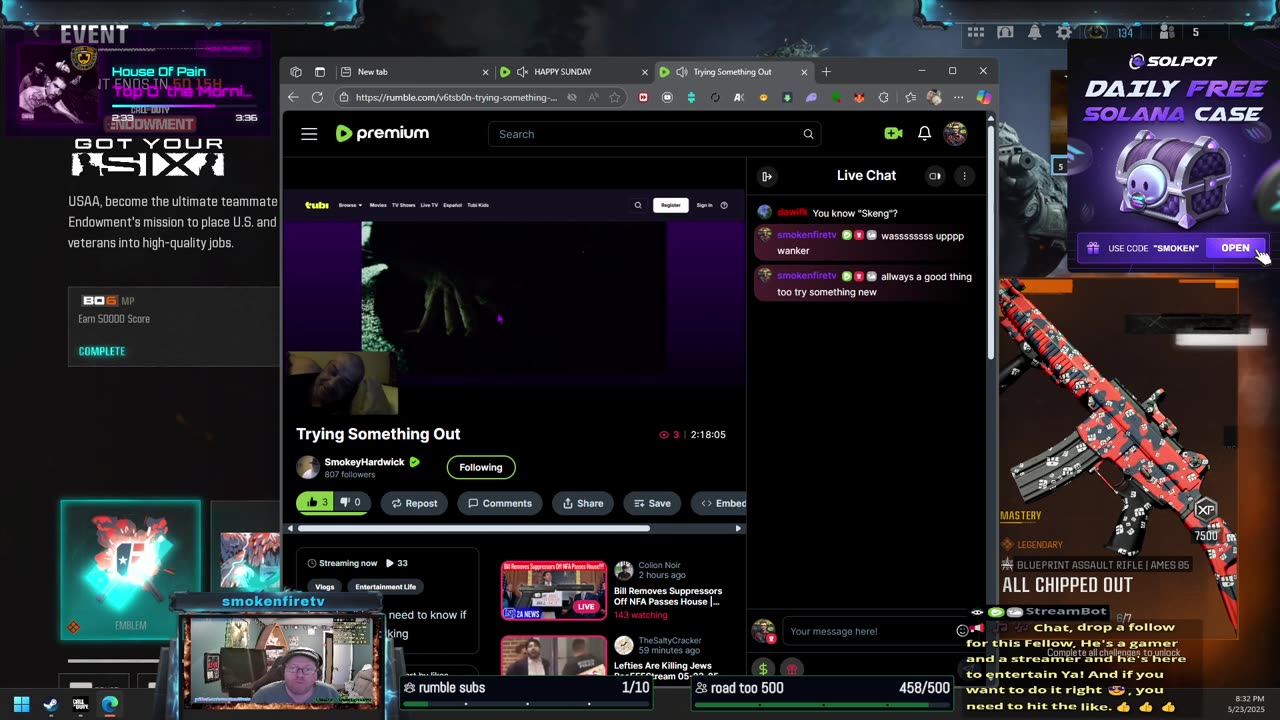Image resolution: width=1280 pixels, height=720 pixels.
Task: Select the Entertainment Life tag
Action: pyautogui.click(x=385, y=587)
